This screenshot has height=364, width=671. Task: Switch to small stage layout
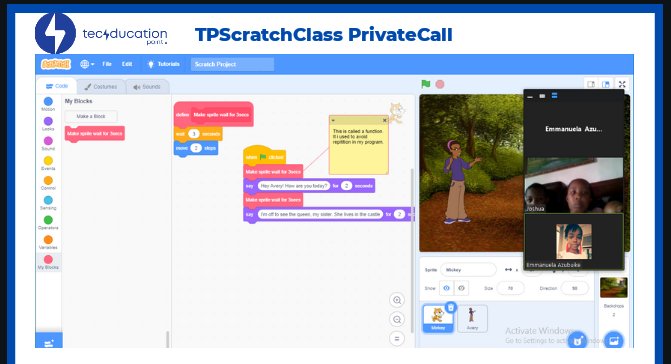(591, 84)
